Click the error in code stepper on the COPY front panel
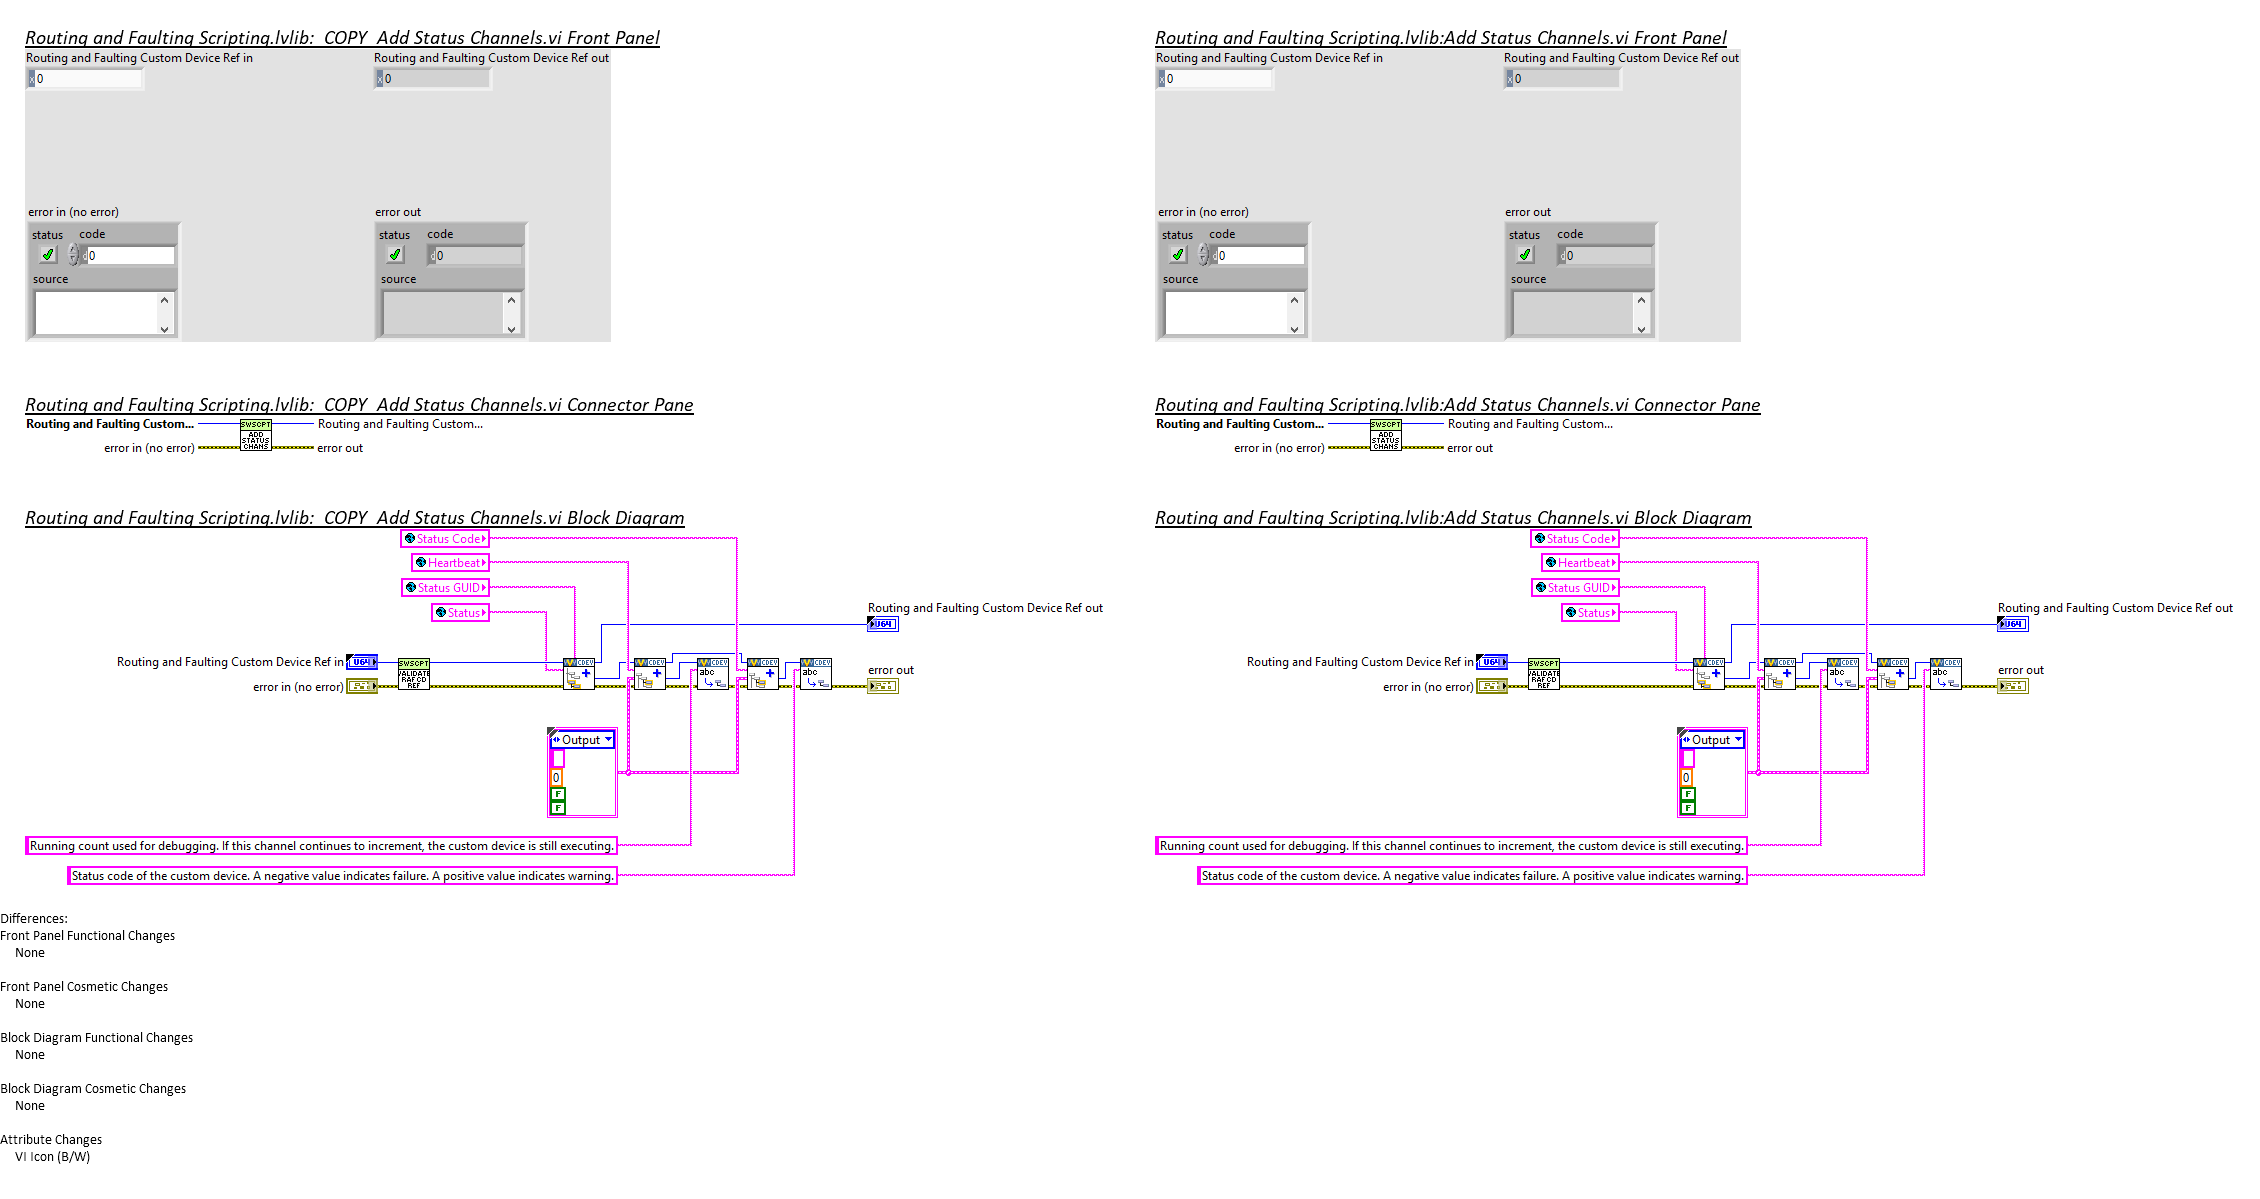Image resolution: width=2260 pixels, height=1199 pixels. 73,255
